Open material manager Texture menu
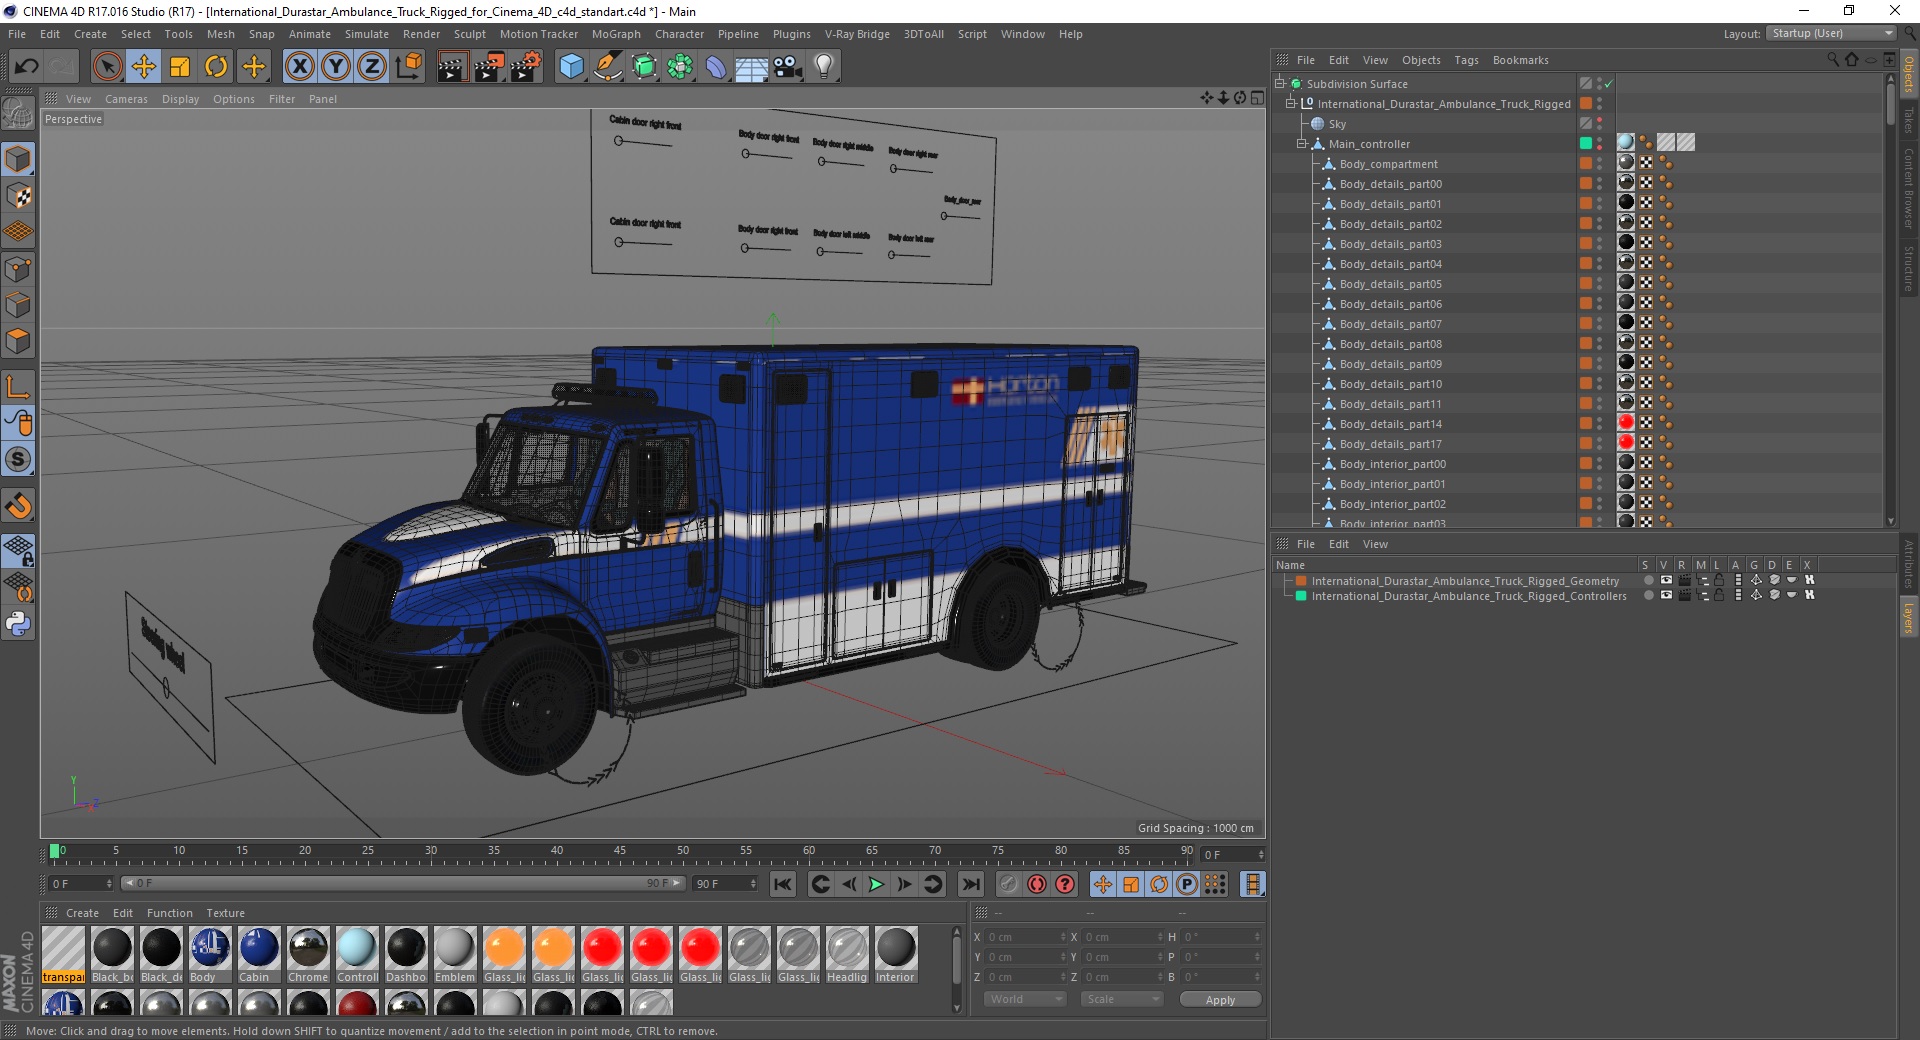 [225, 913]
